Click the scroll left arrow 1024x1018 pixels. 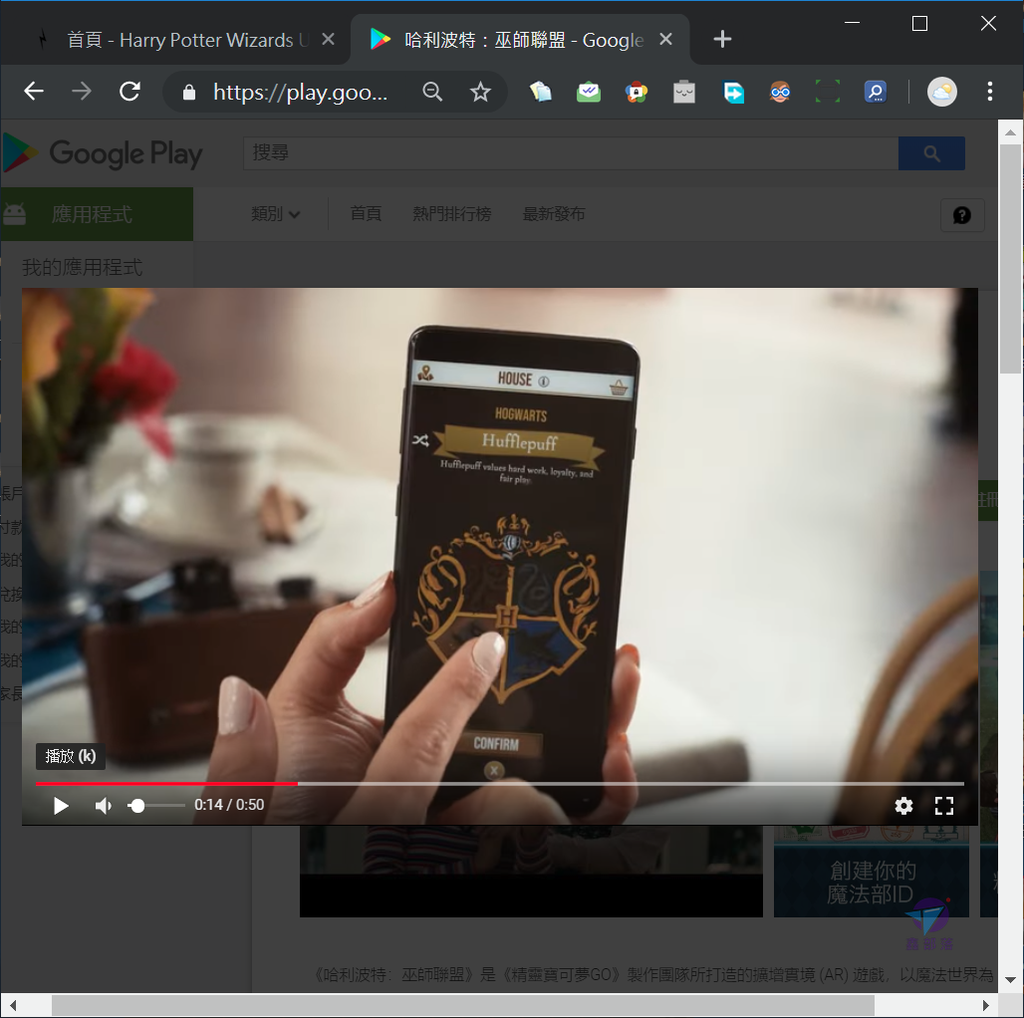[x=12, y=1005]
